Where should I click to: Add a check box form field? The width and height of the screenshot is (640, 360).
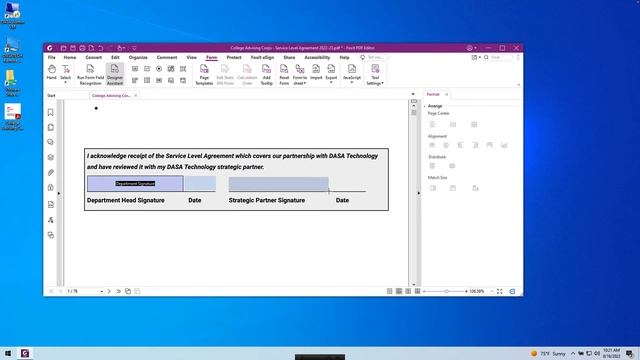click(147, 69)
